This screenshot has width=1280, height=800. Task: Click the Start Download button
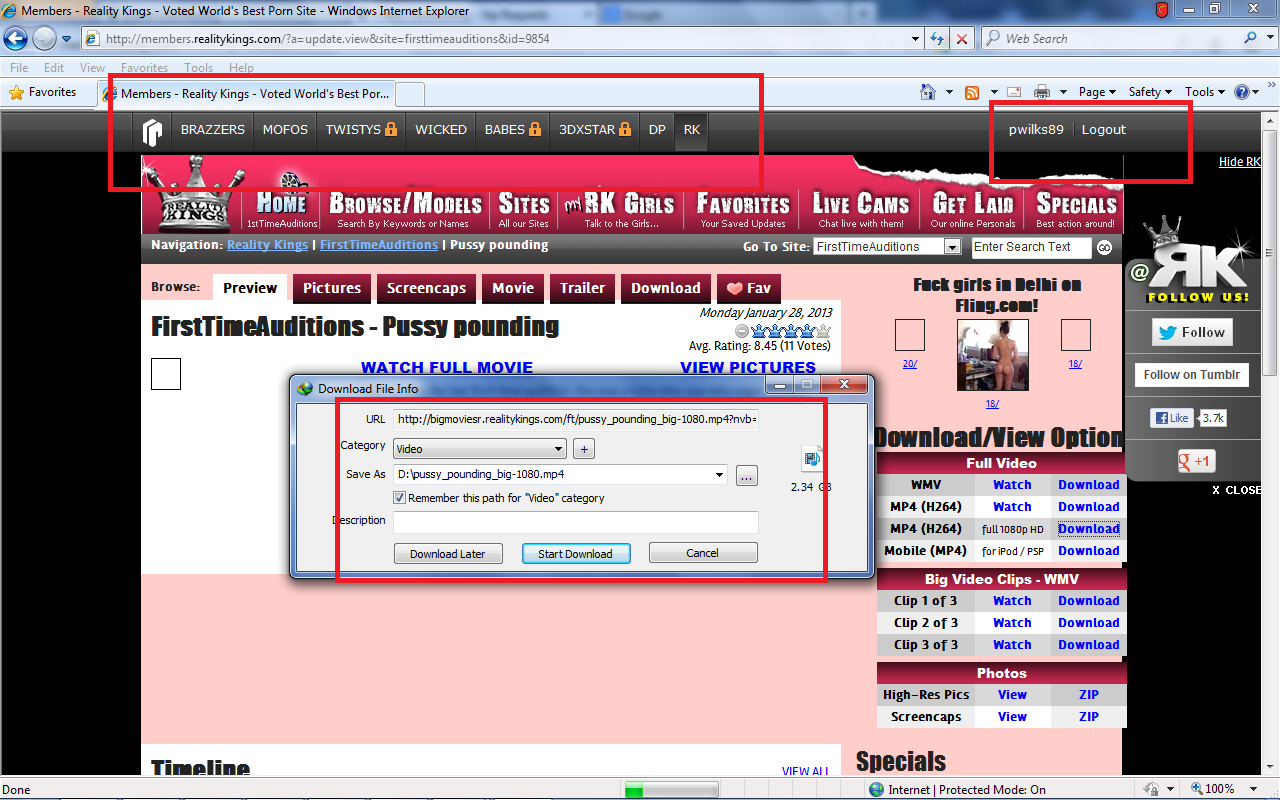(x=575, y=553)
